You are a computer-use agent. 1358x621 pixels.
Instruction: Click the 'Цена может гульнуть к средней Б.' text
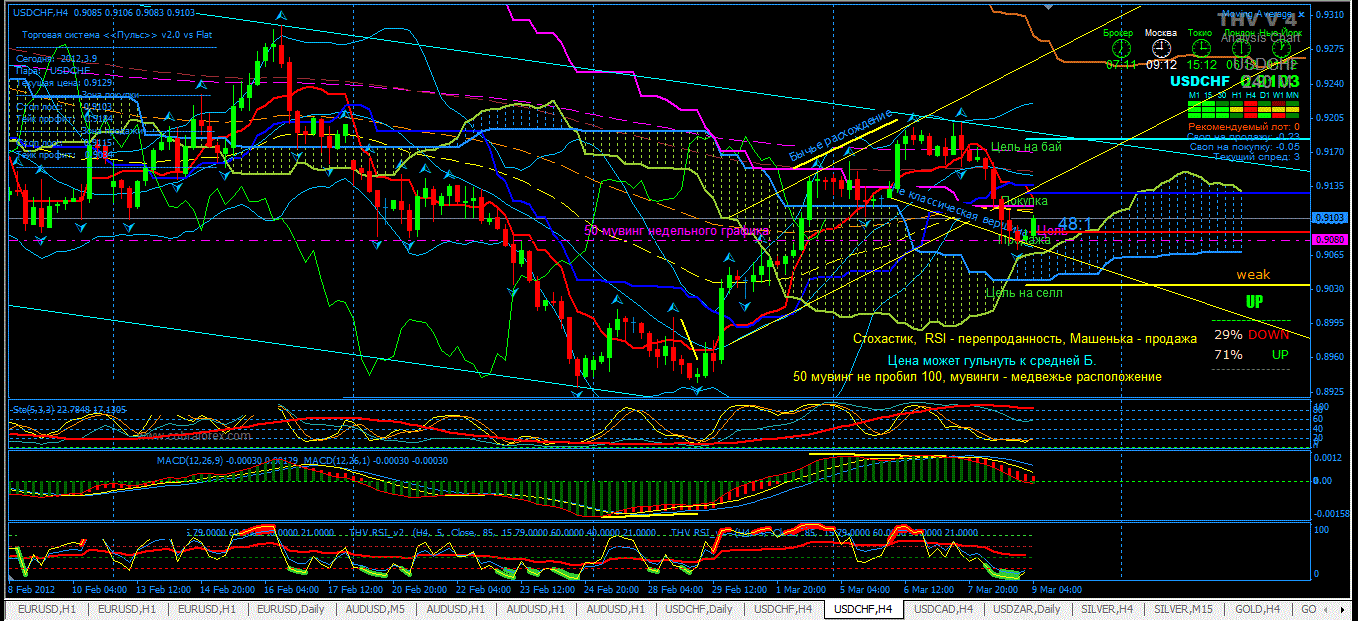(992, 360)
